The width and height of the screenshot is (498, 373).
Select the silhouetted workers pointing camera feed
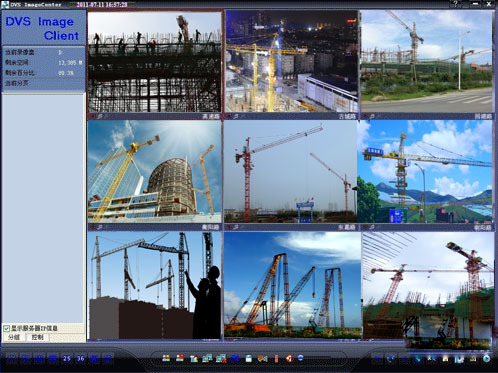(154, 286)
